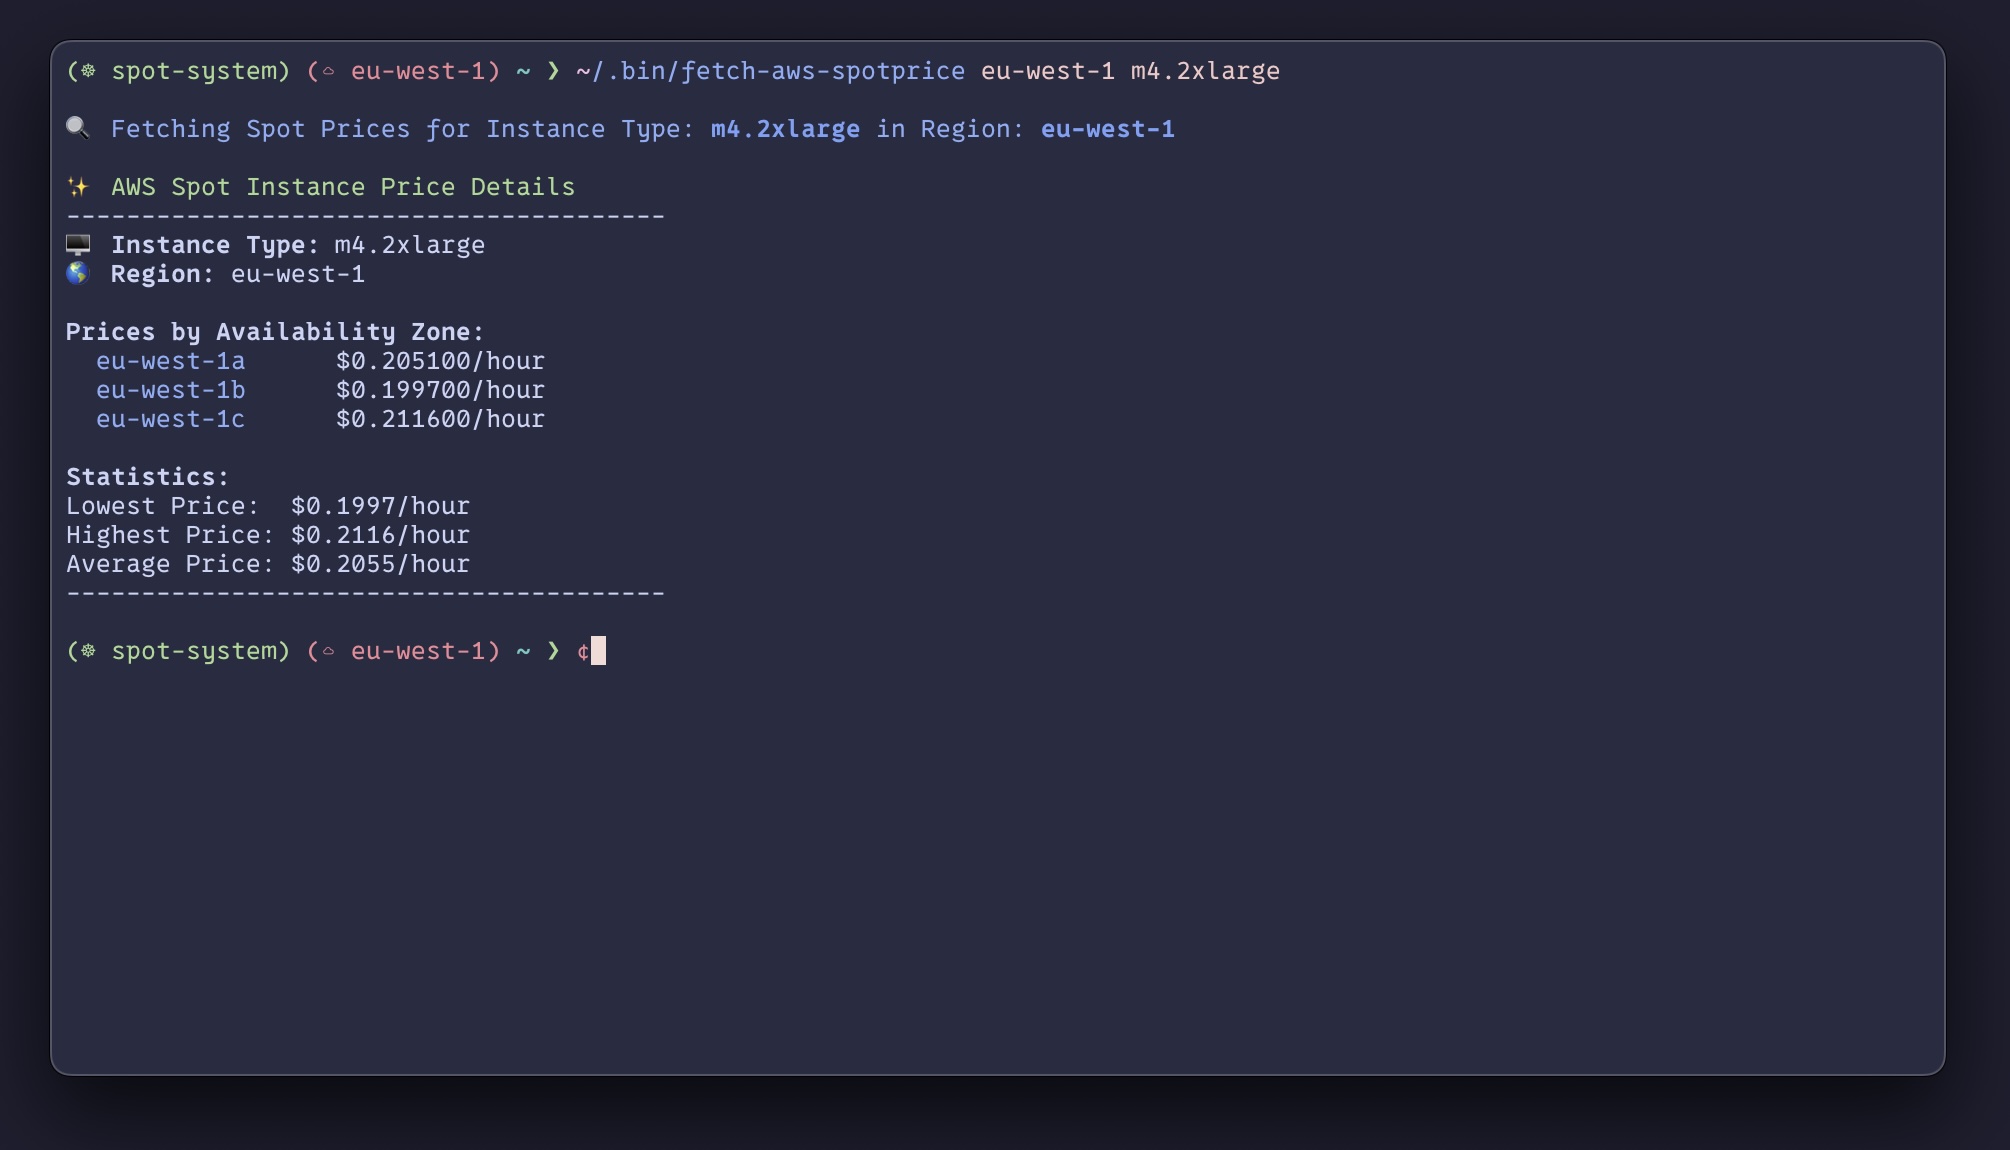The width and height of the screenshot is (2010, 1150).
Task: Click the cloud icon in bottom prompt
Action: pos(328,651)
